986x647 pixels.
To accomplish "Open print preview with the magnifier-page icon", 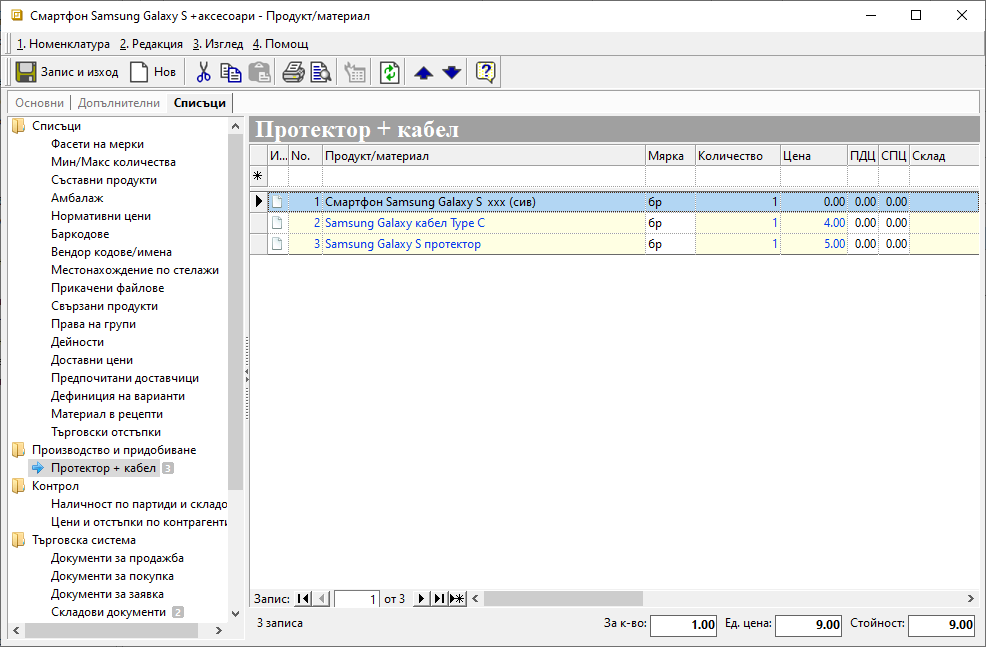I will [x=321, y=72].
